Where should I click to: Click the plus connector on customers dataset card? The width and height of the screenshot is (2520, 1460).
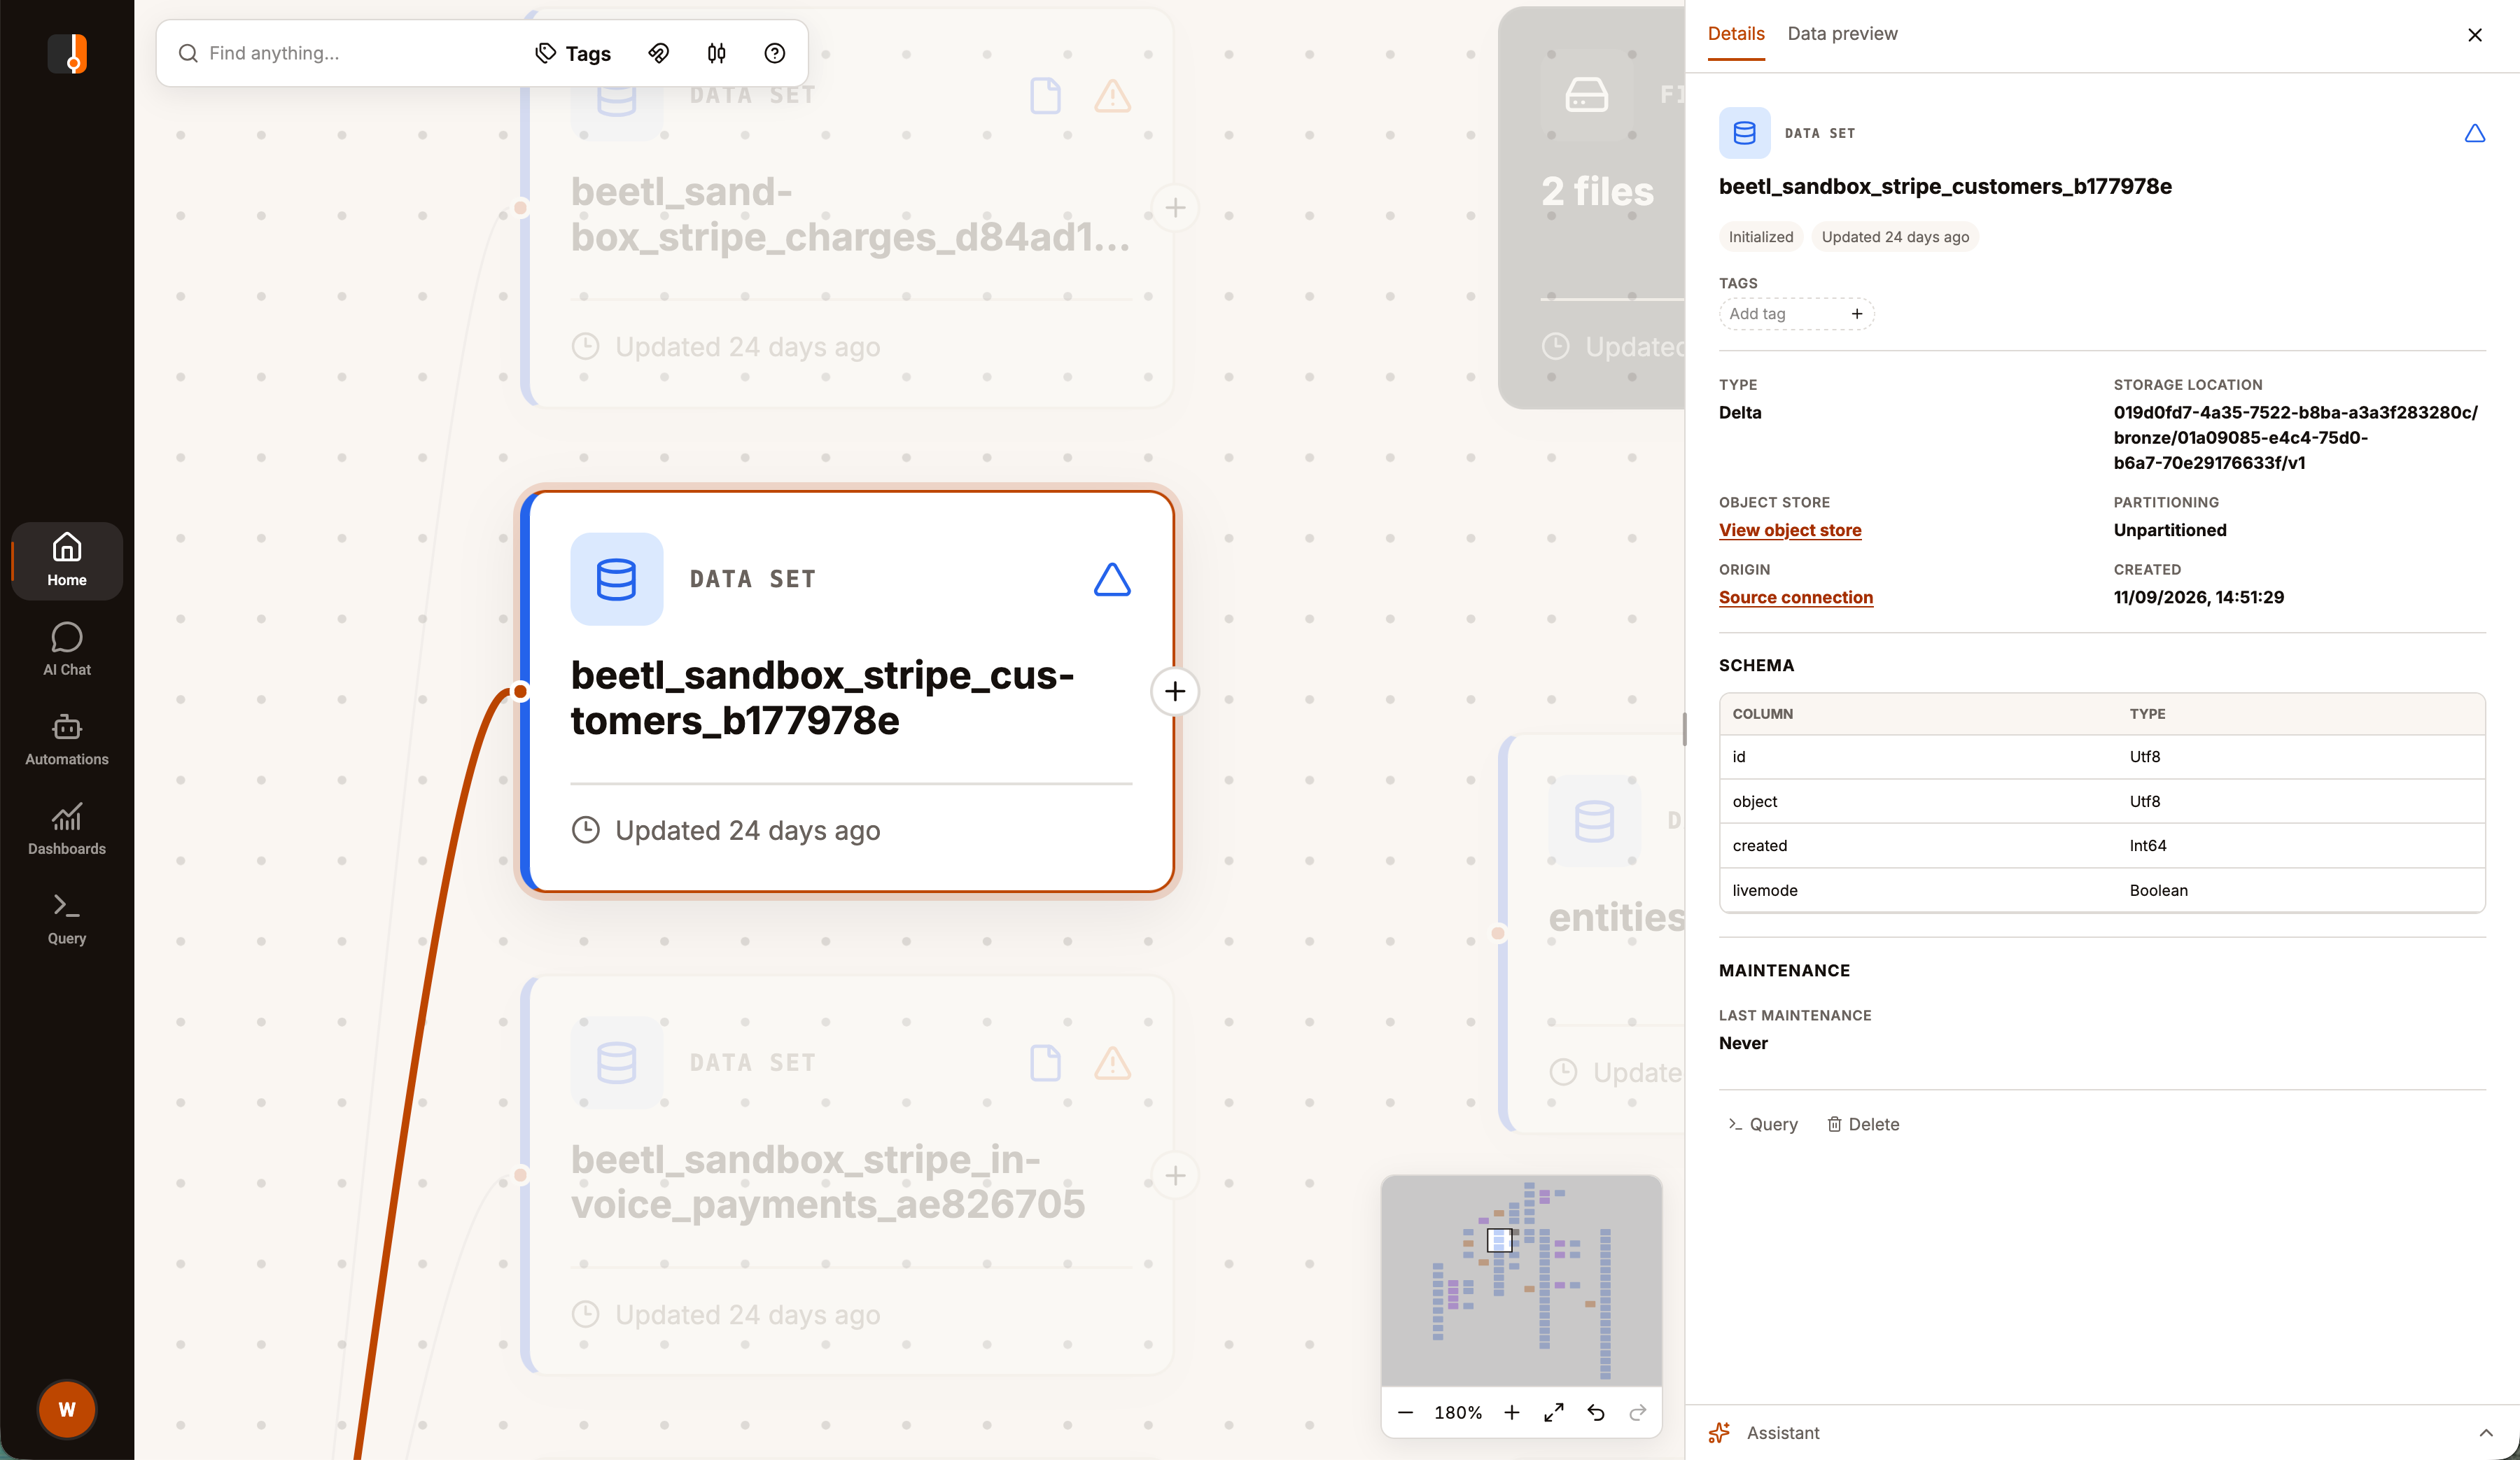(x=1175, y=691)
